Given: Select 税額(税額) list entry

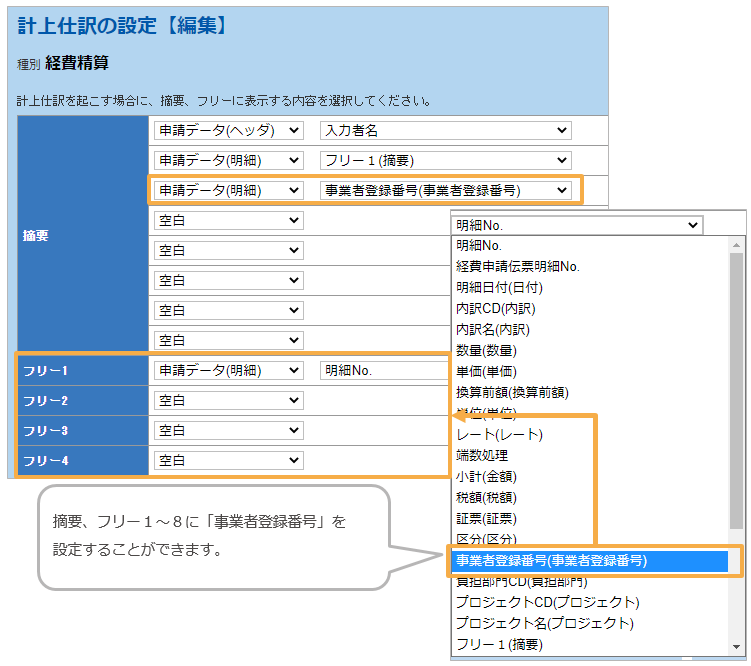Looking at the screenshot, I should [487, 497].
